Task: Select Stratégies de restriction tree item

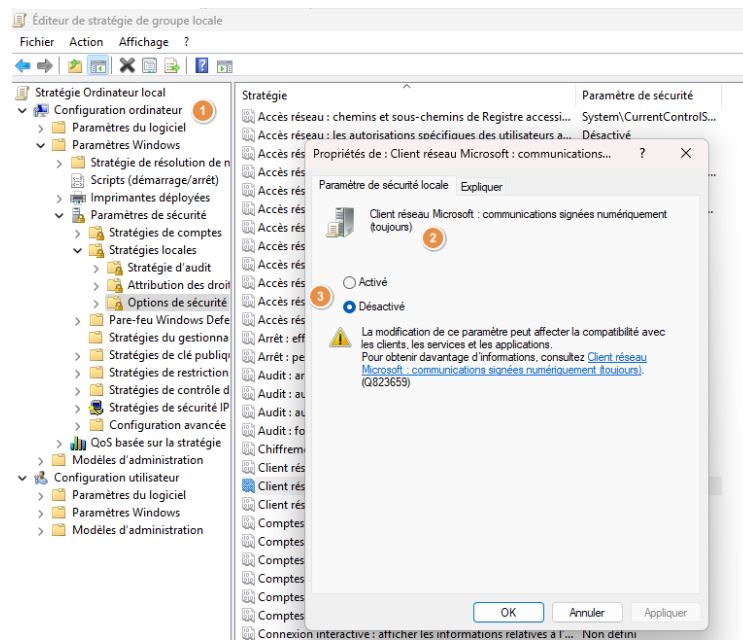Action: 169,372
